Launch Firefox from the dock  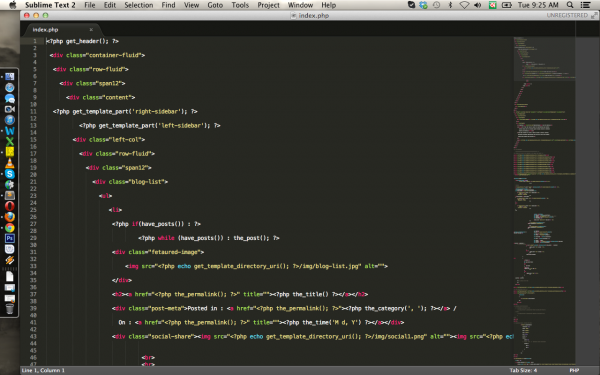(x=10, y=217)
